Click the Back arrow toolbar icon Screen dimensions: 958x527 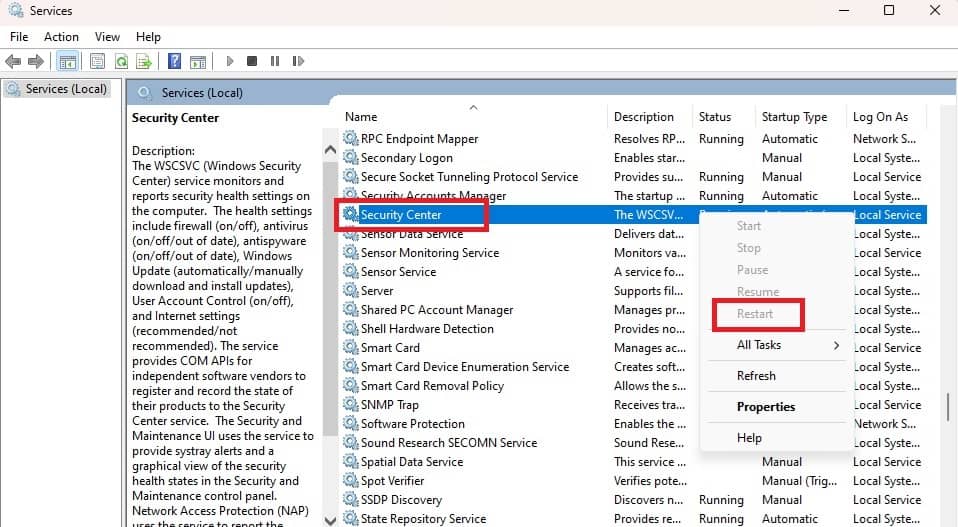pos(13,61)
